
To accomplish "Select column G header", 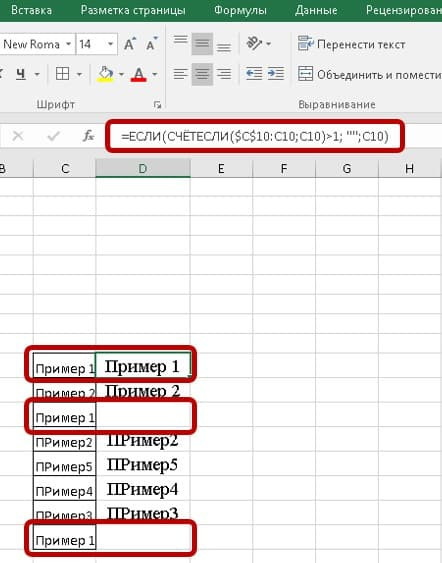I will coord(346,168).
